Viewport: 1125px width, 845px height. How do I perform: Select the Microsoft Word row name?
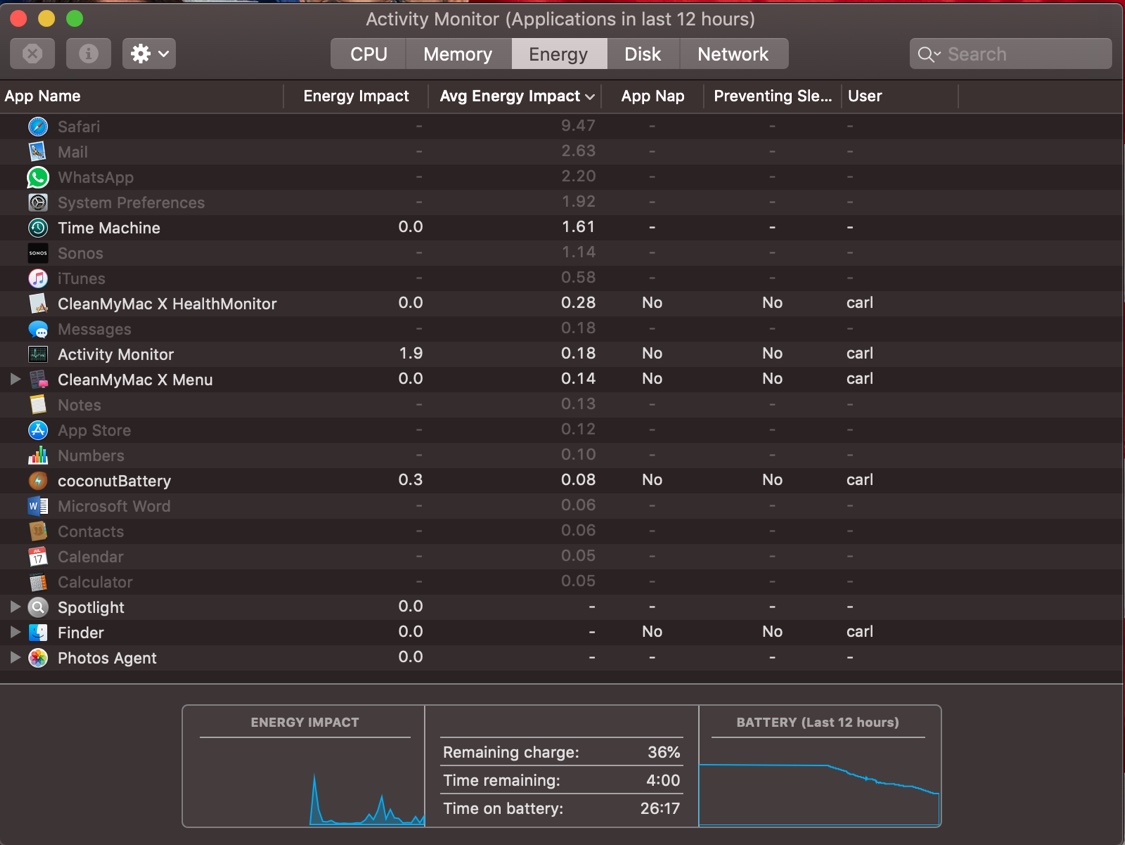point(114,506)
